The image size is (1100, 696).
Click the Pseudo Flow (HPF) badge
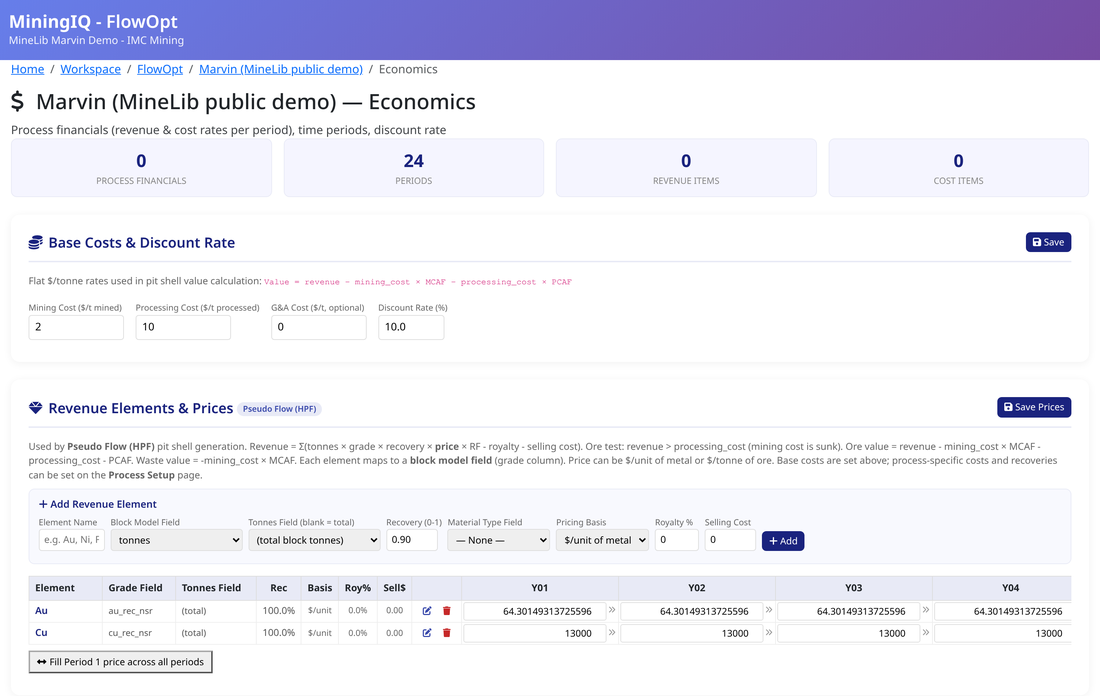click(279, 409)
